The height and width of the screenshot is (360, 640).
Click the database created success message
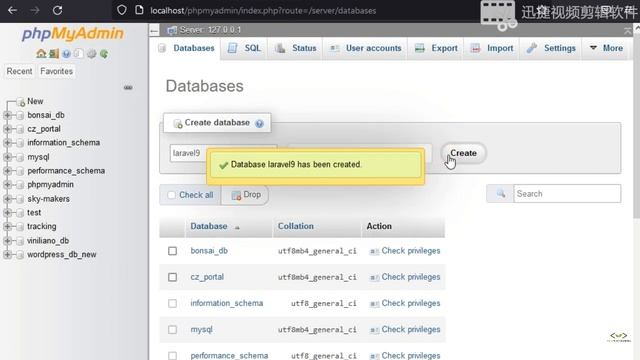(x=315, y=165)
